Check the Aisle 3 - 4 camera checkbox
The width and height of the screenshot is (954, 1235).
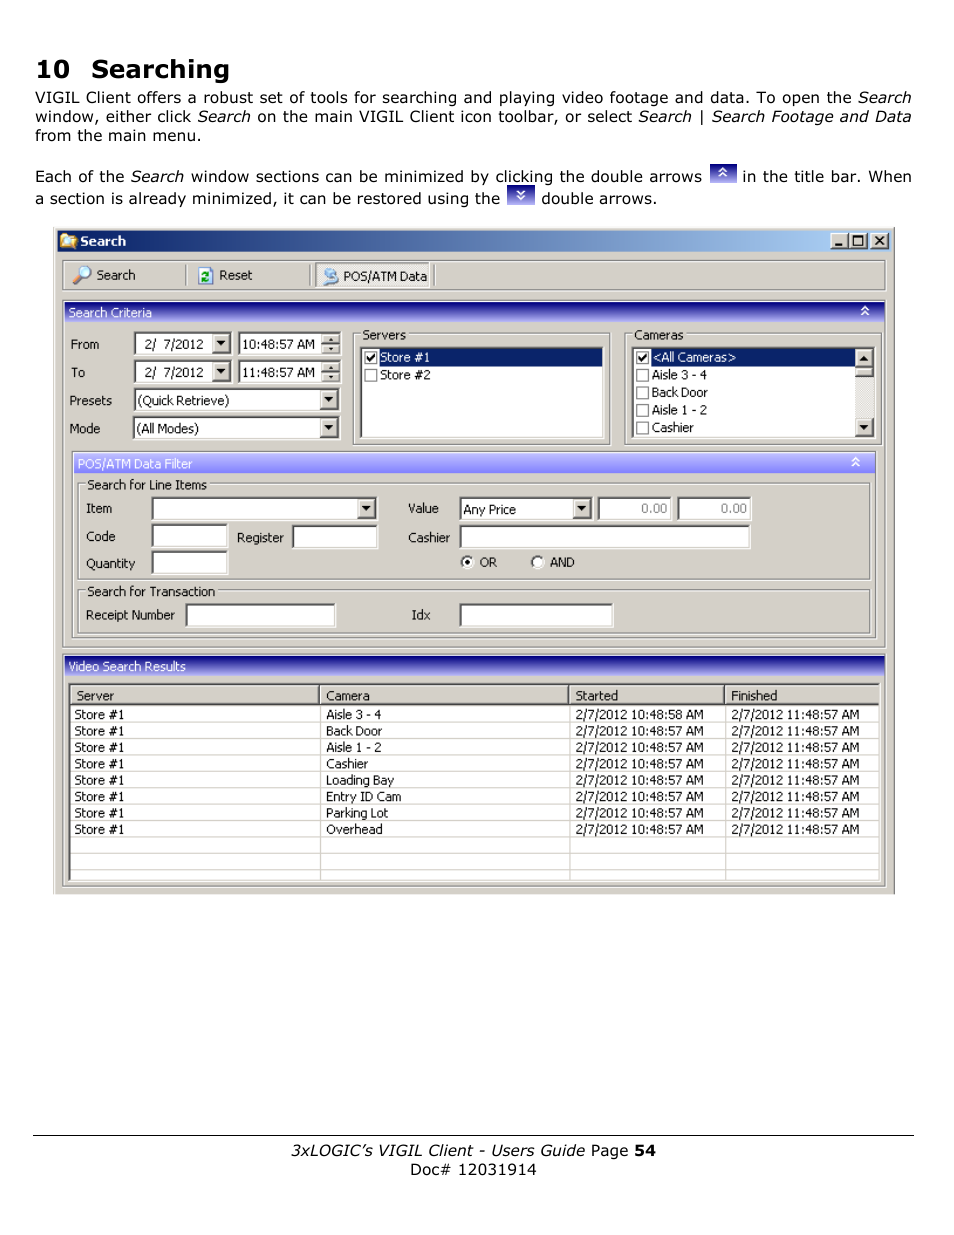pyautogui.click(x=643, y=375)
